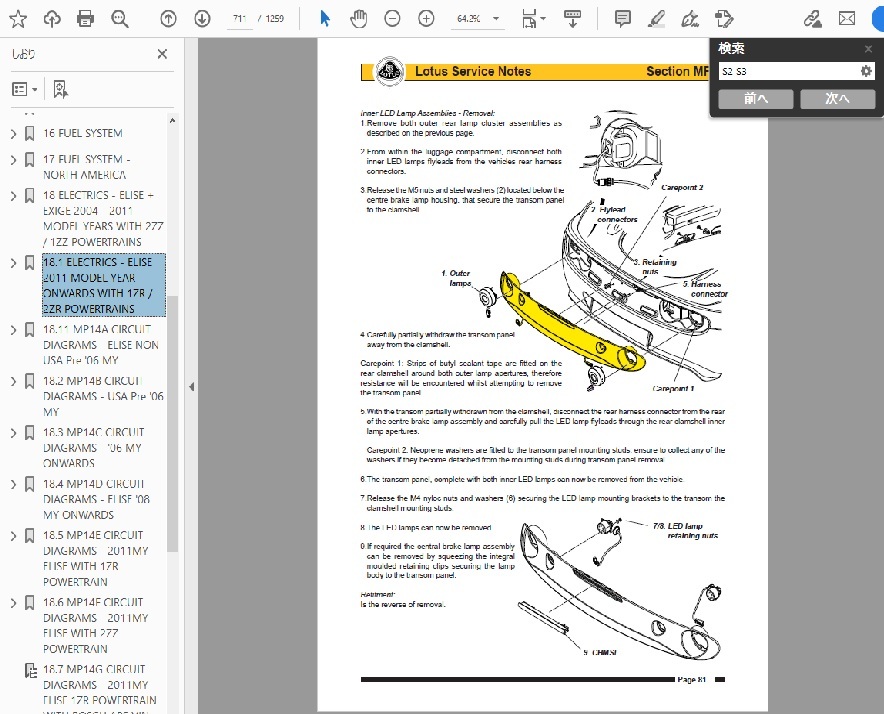
Task: Add a comment with speech bubble icon
Action: 622,19
